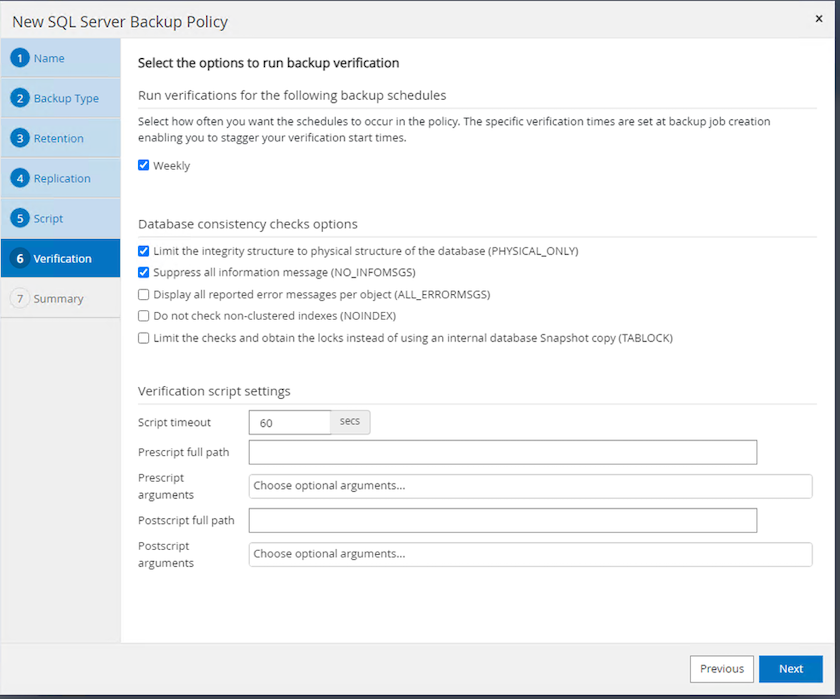Toggle Suppress all information message (NO_INFOMSGS)
Image resolution: width=840 pixels, height=699 pixels.
[x=144, y=272]
